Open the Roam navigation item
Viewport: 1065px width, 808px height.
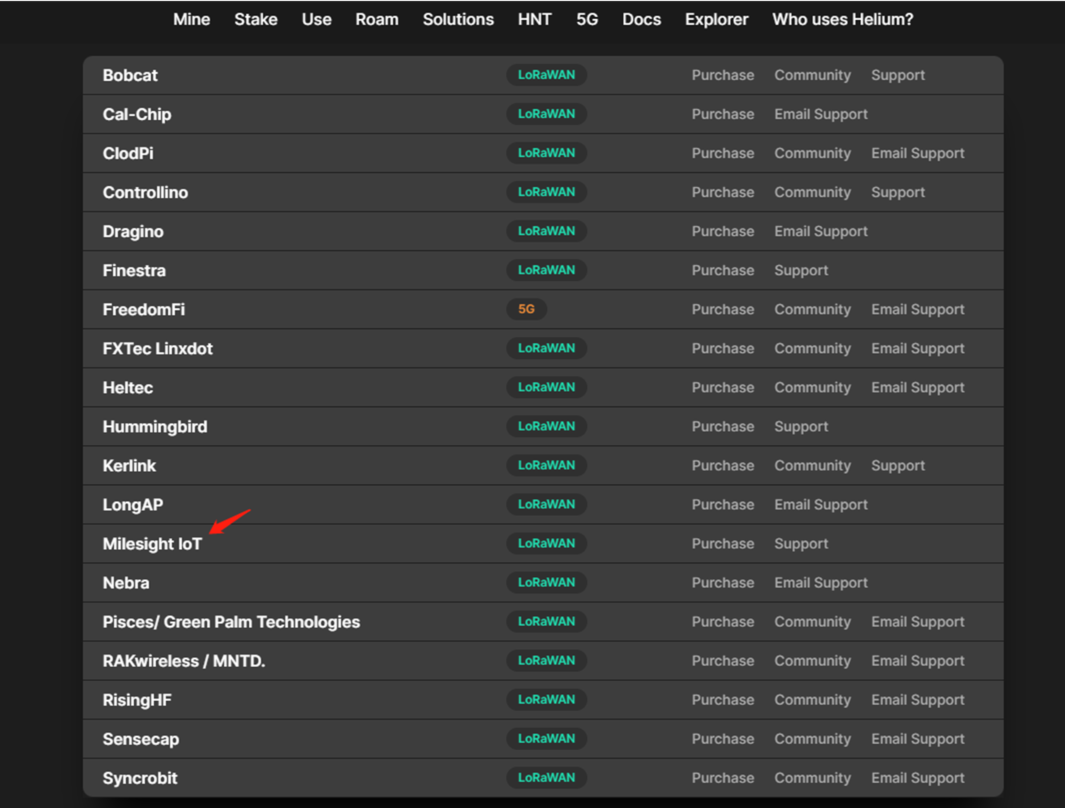(x=377, y=20)
